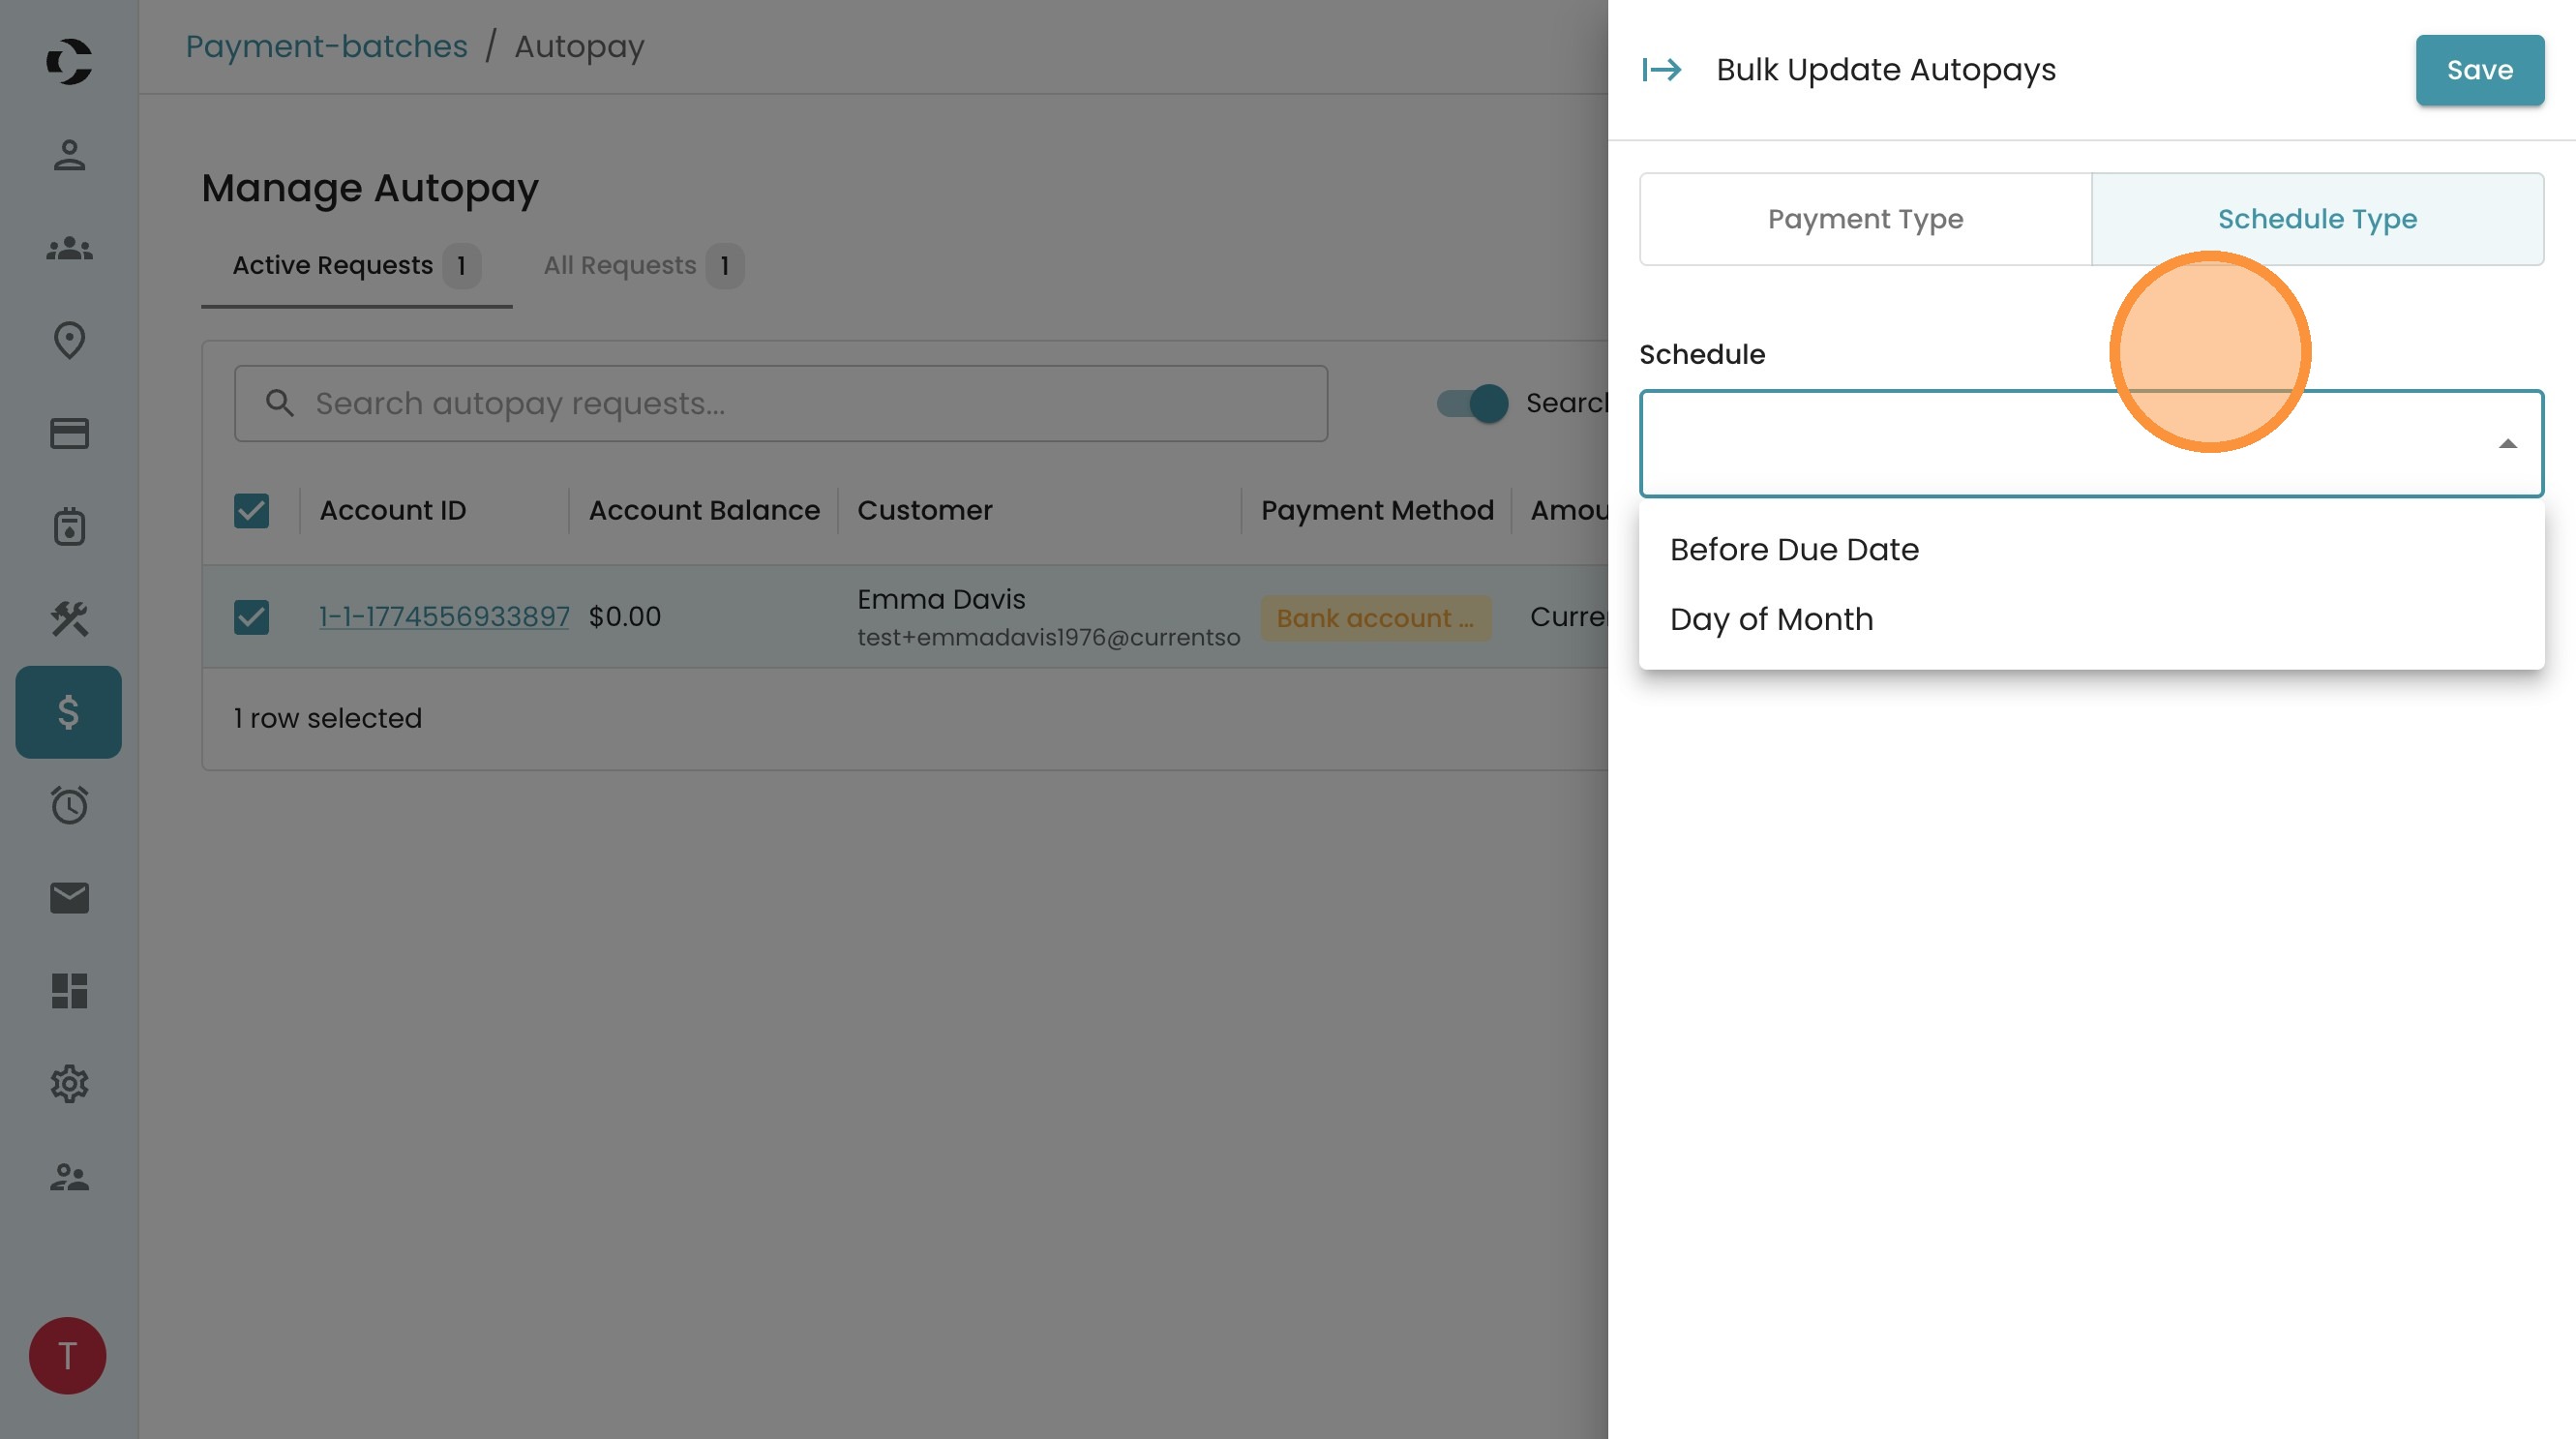Switch to Payment Type tab
The height and width of the screenshot is (1439, 2576).
coord(1865,219)
